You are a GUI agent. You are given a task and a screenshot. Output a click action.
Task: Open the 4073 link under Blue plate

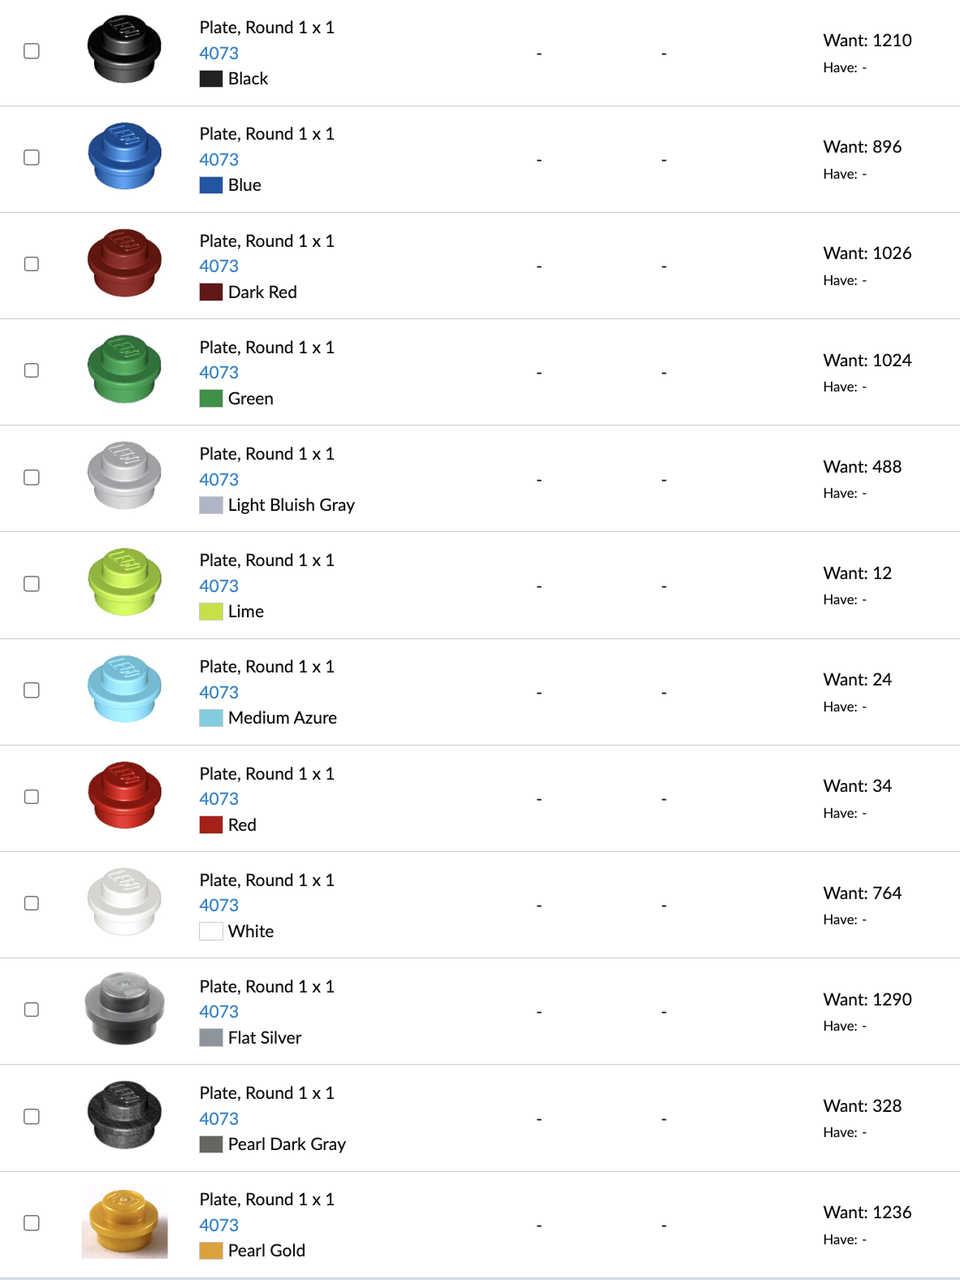pos(218,159)
